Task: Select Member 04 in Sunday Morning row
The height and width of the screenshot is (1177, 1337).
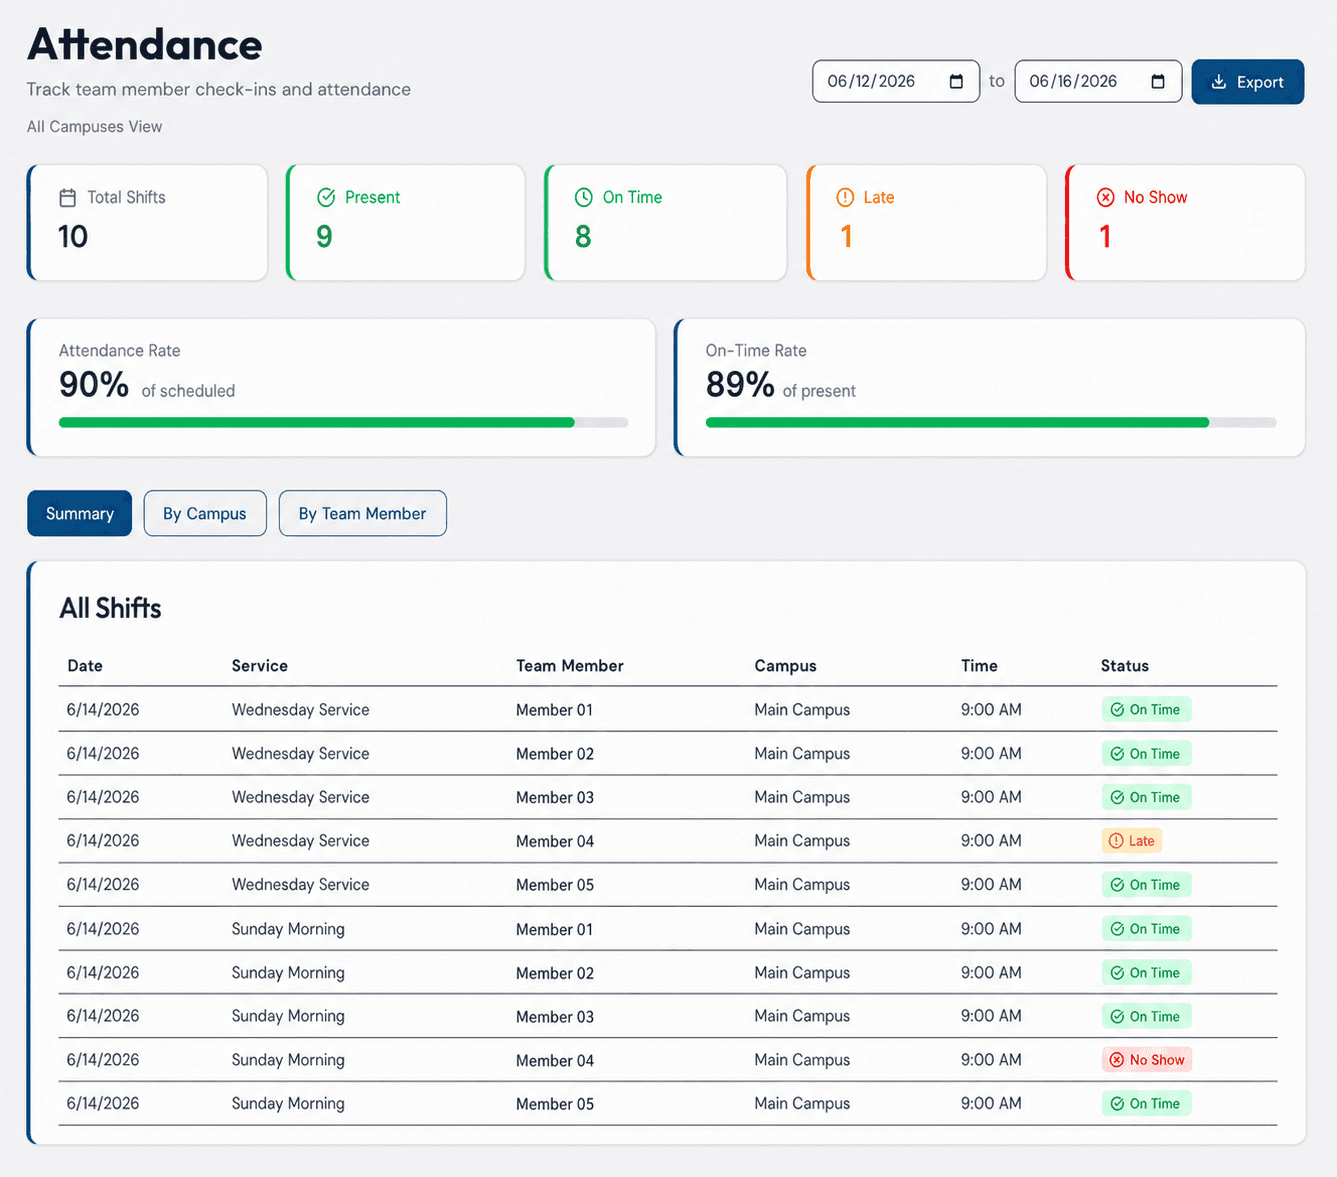Action: (x=555, y=1060)
